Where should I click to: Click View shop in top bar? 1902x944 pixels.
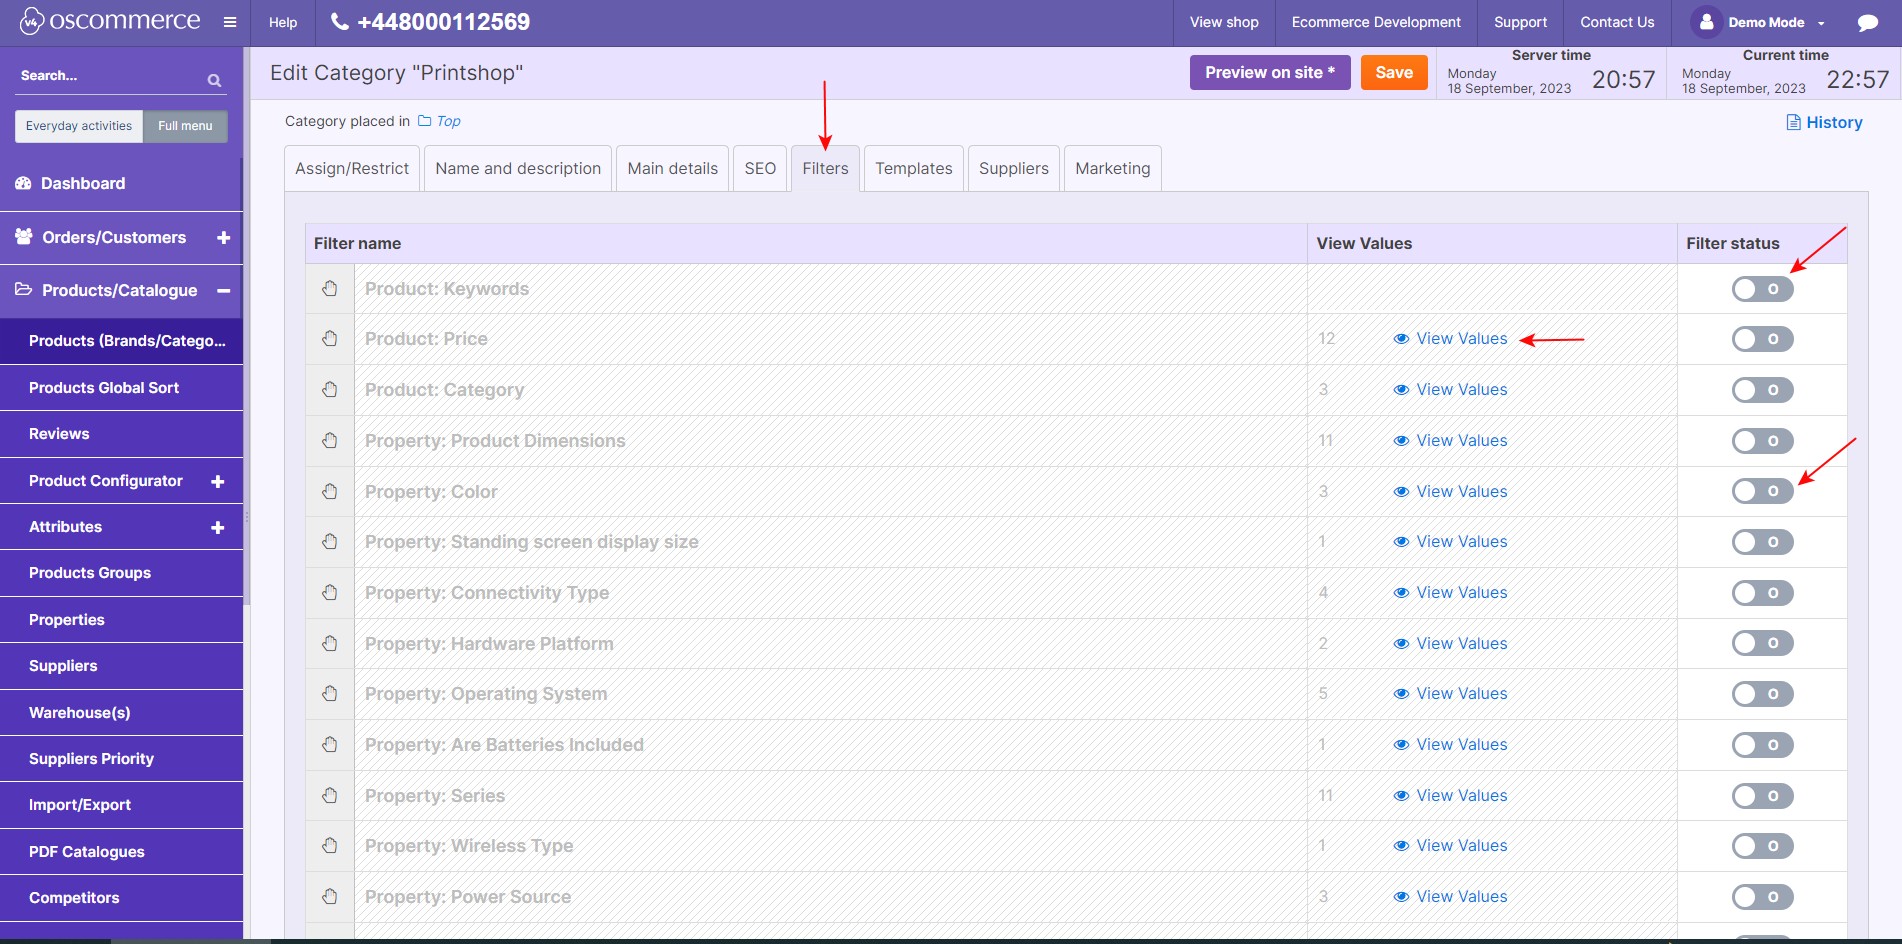point(1224,22)
